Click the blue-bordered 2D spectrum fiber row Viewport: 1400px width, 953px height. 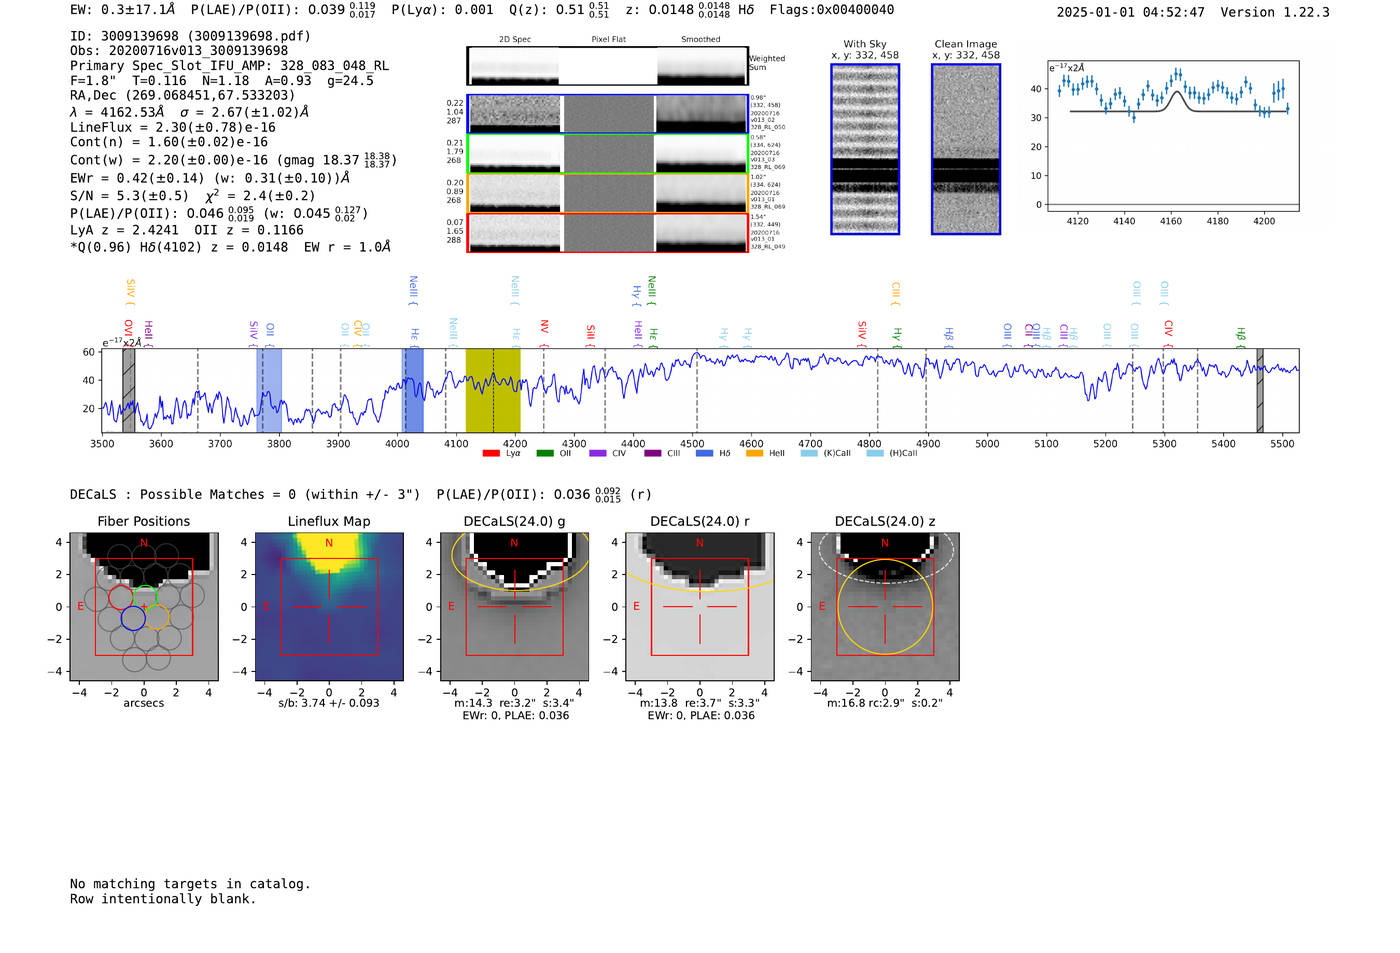(x=608, y=114)
